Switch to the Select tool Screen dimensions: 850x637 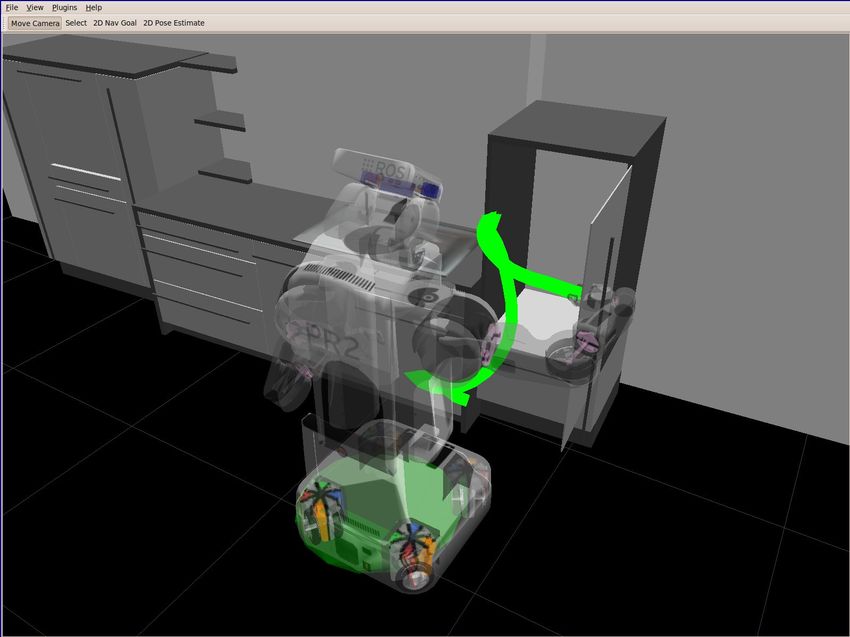76,23
